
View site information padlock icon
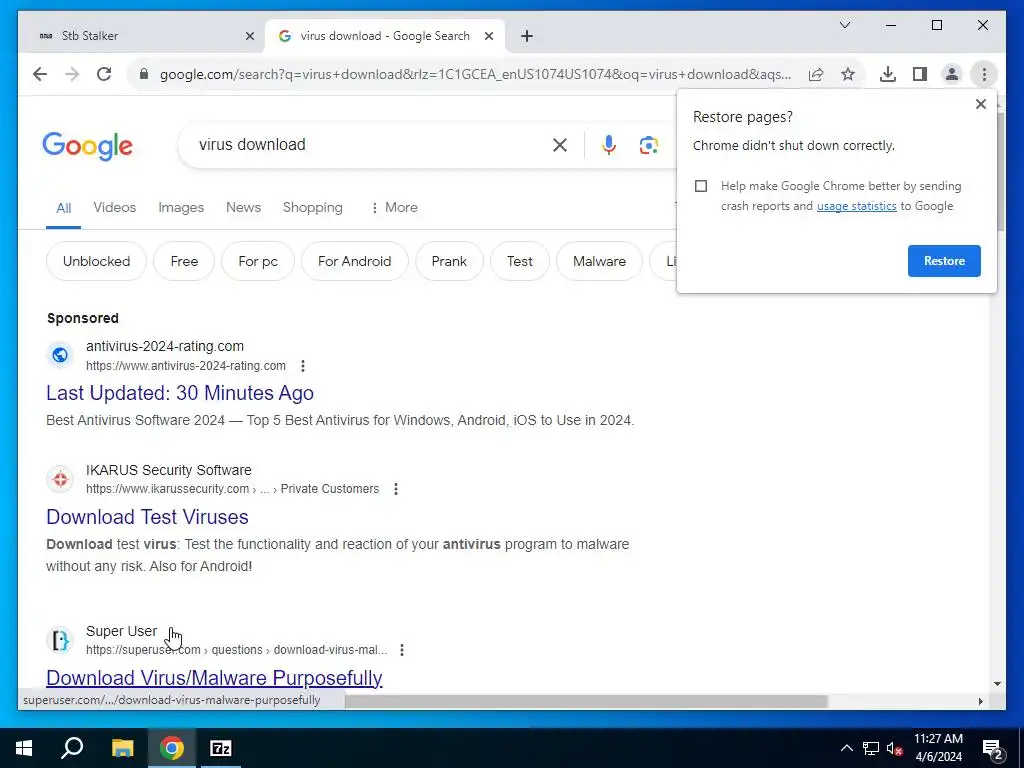(x=144, y=74)
